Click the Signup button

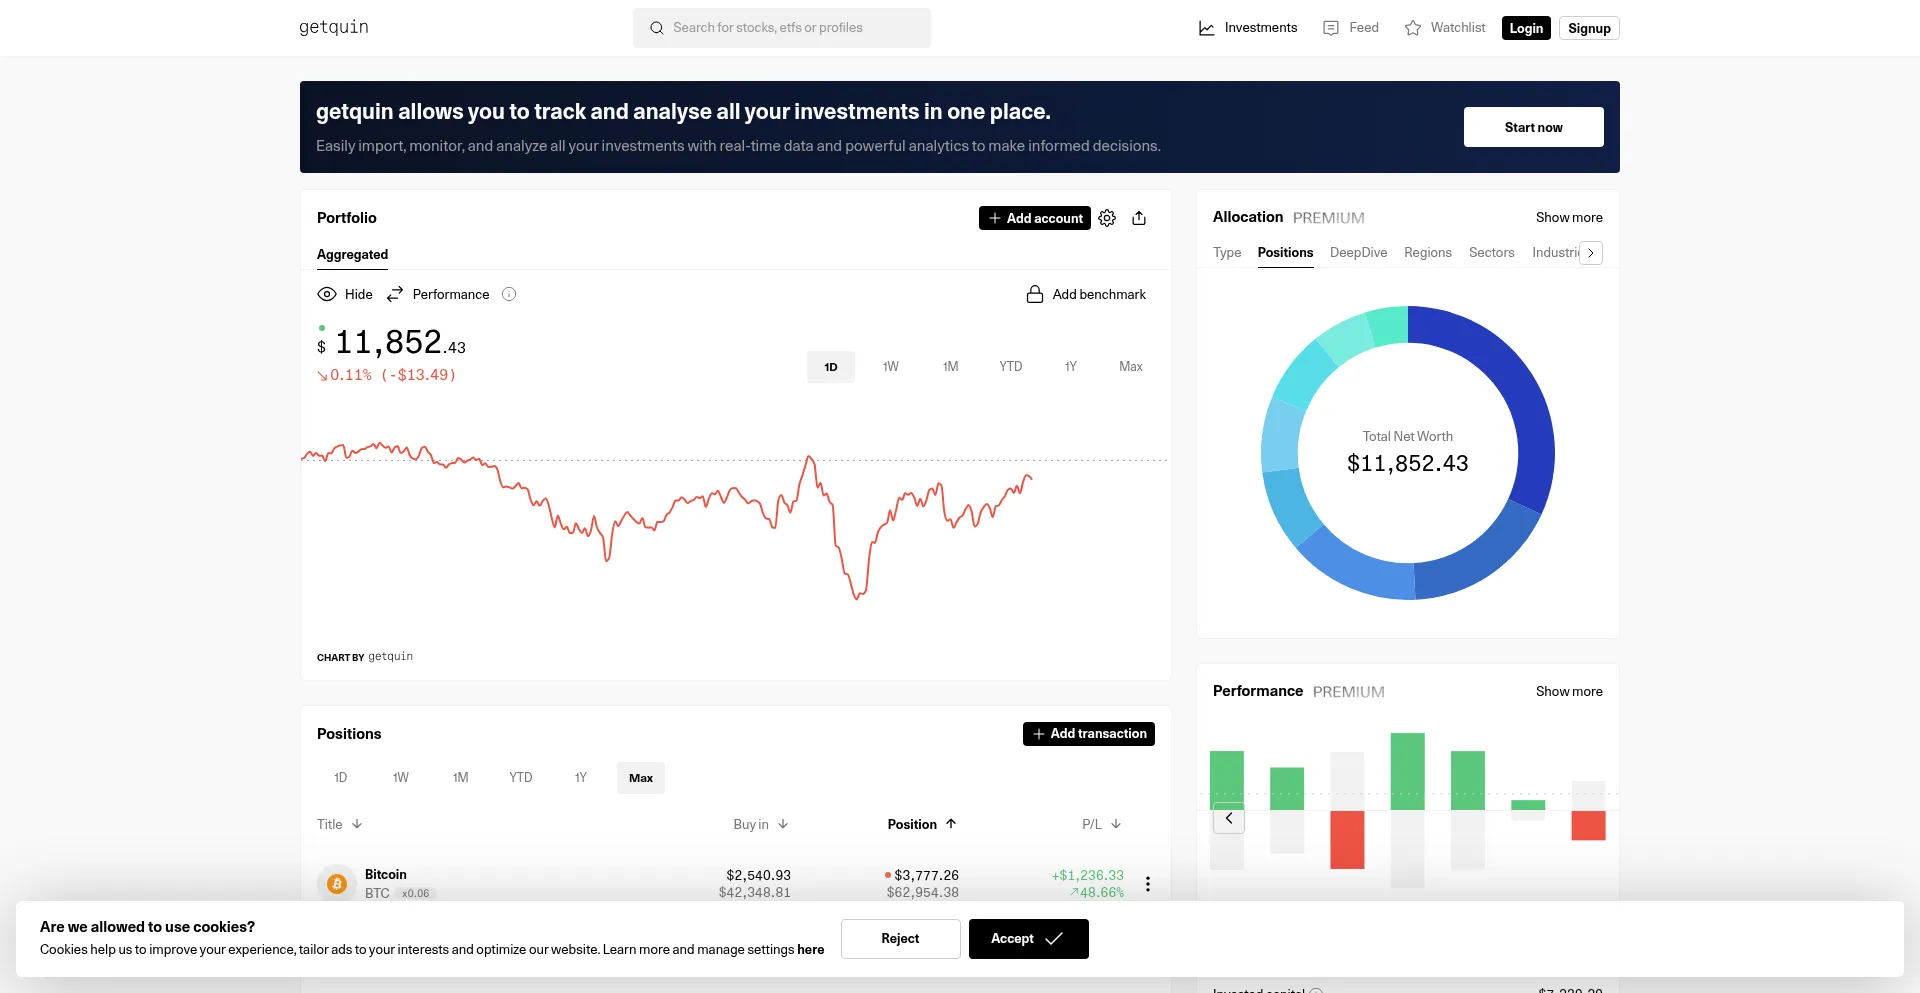click(x=1589, y=28)
